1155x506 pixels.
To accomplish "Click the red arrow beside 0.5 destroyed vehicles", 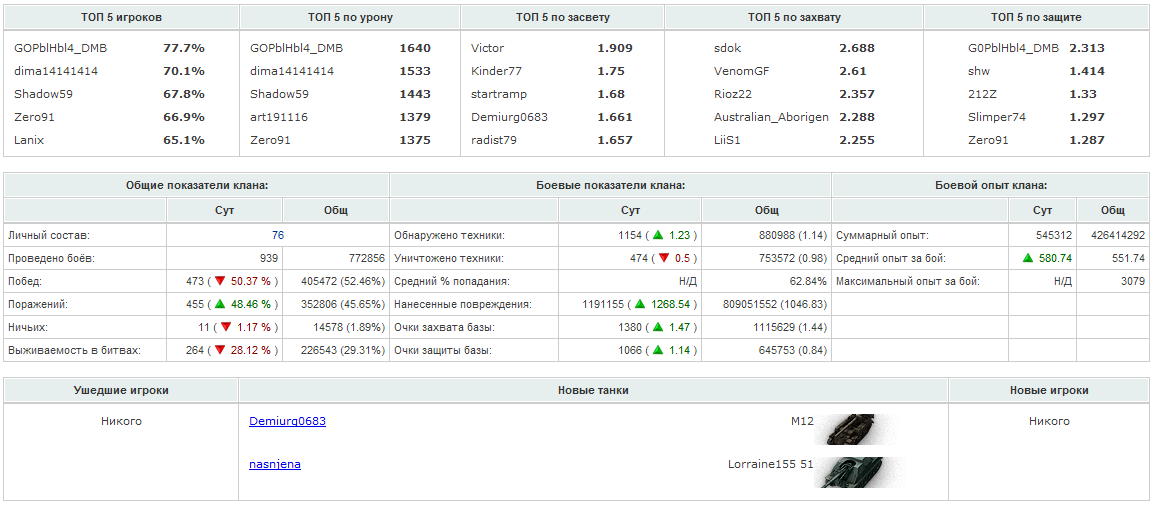I will tap(664, 258).
